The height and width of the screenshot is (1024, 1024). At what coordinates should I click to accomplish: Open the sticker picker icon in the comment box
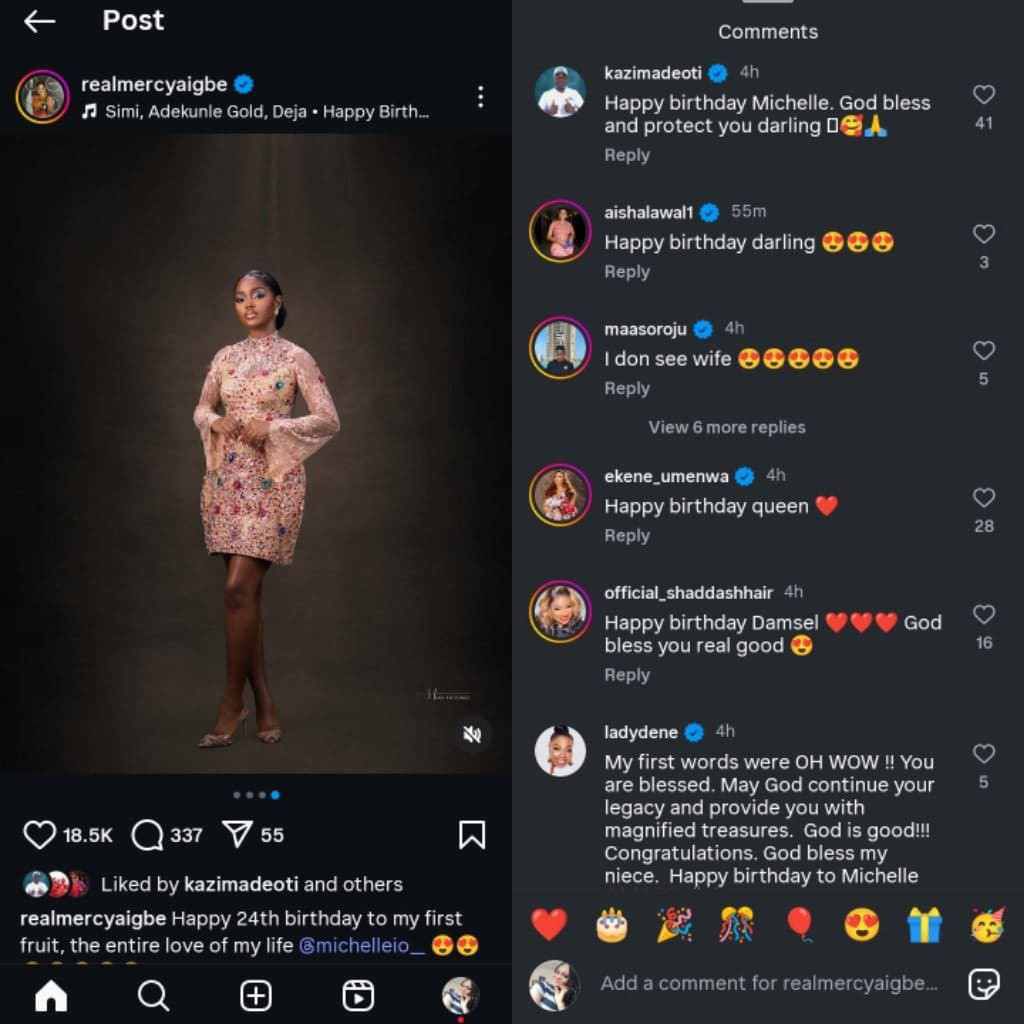984,984
